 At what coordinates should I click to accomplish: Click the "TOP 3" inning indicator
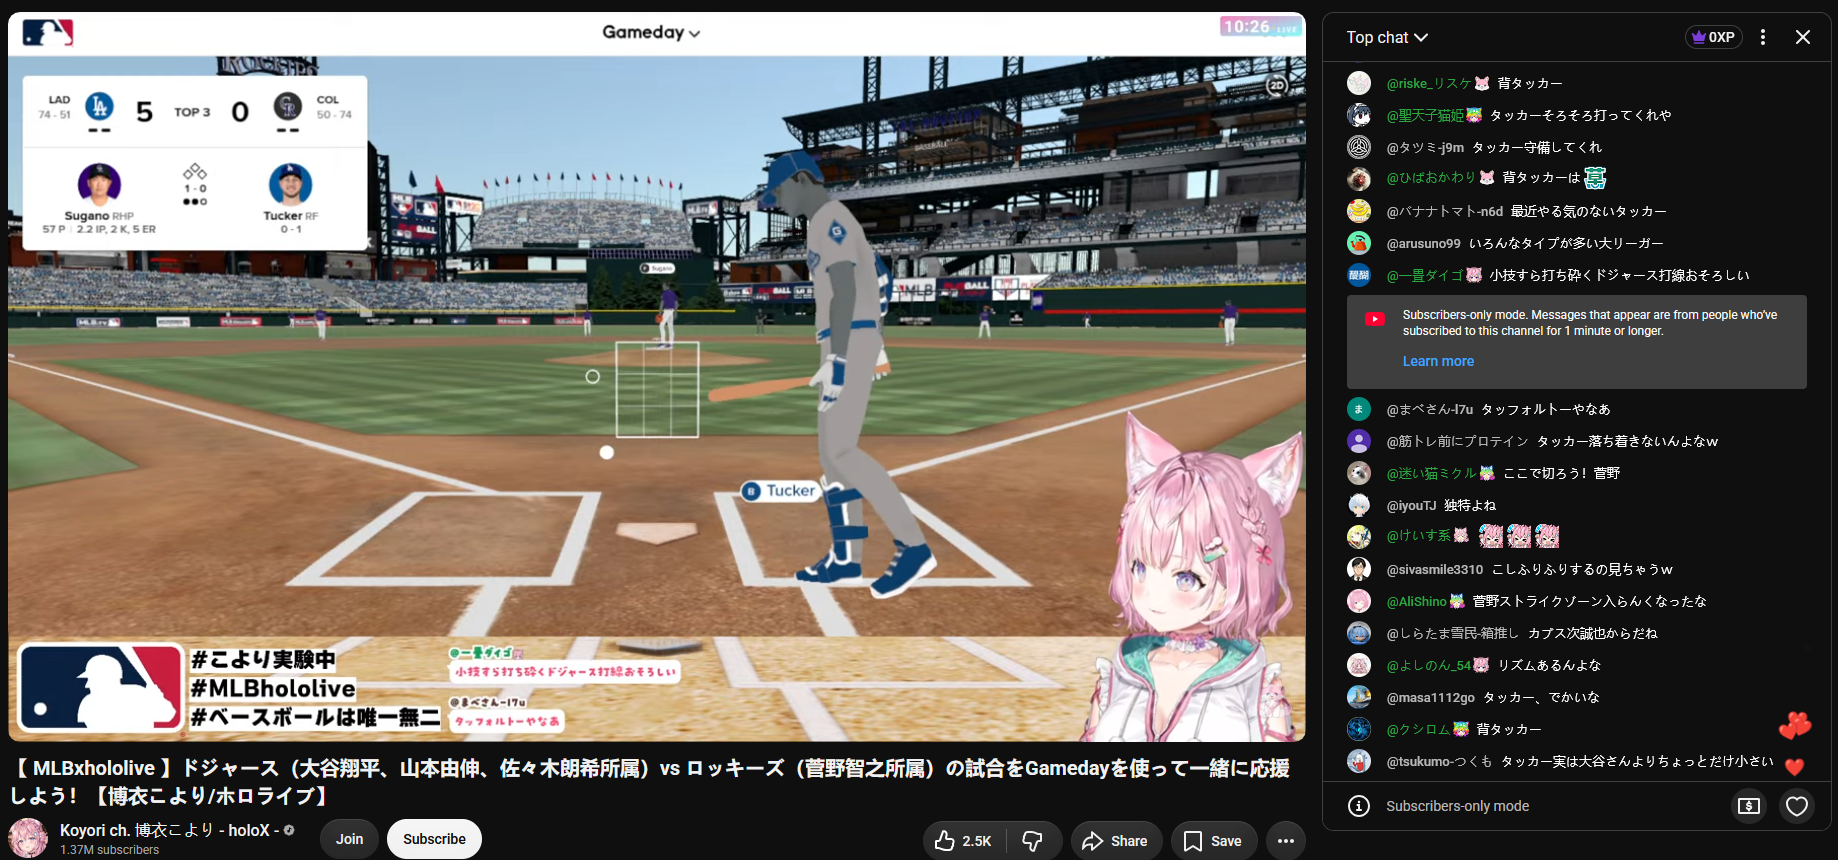click(x=192, y=112)
